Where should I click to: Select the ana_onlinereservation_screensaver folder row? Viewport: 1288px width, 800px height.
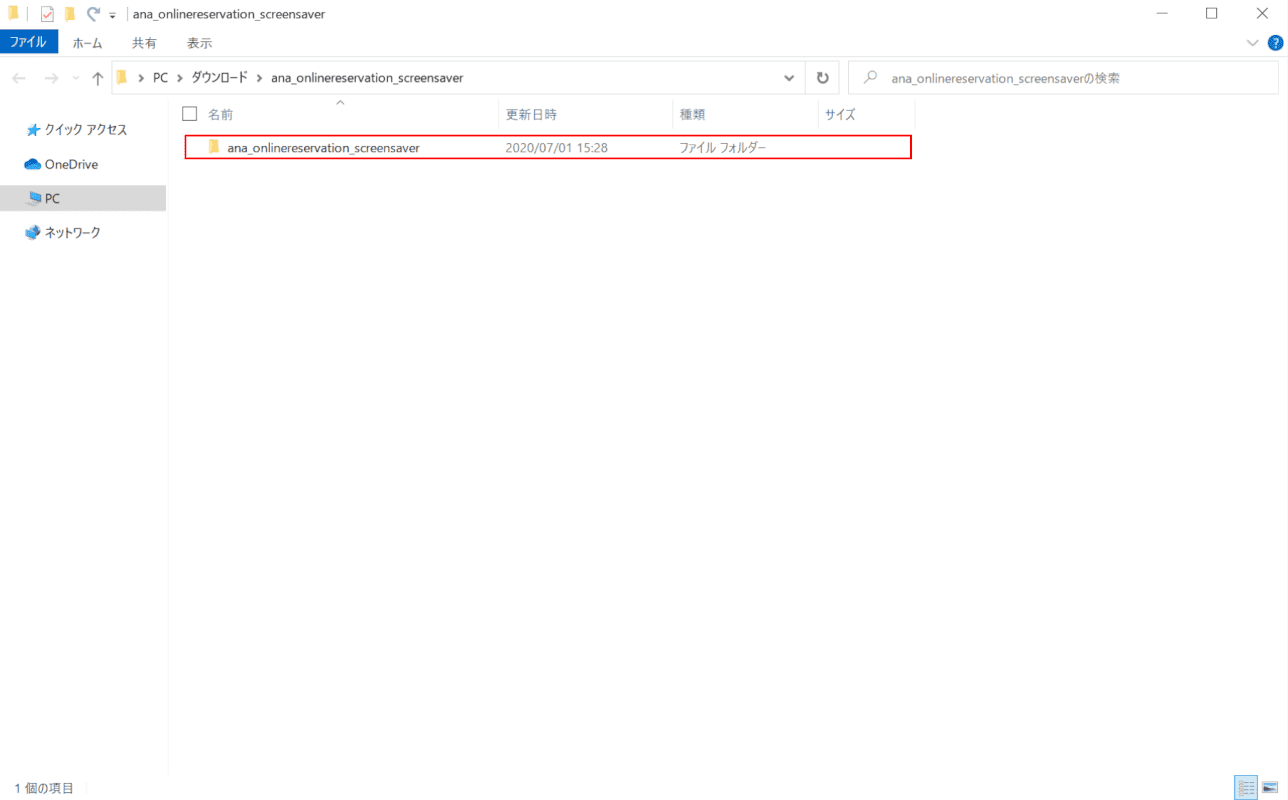coord(548,148)
